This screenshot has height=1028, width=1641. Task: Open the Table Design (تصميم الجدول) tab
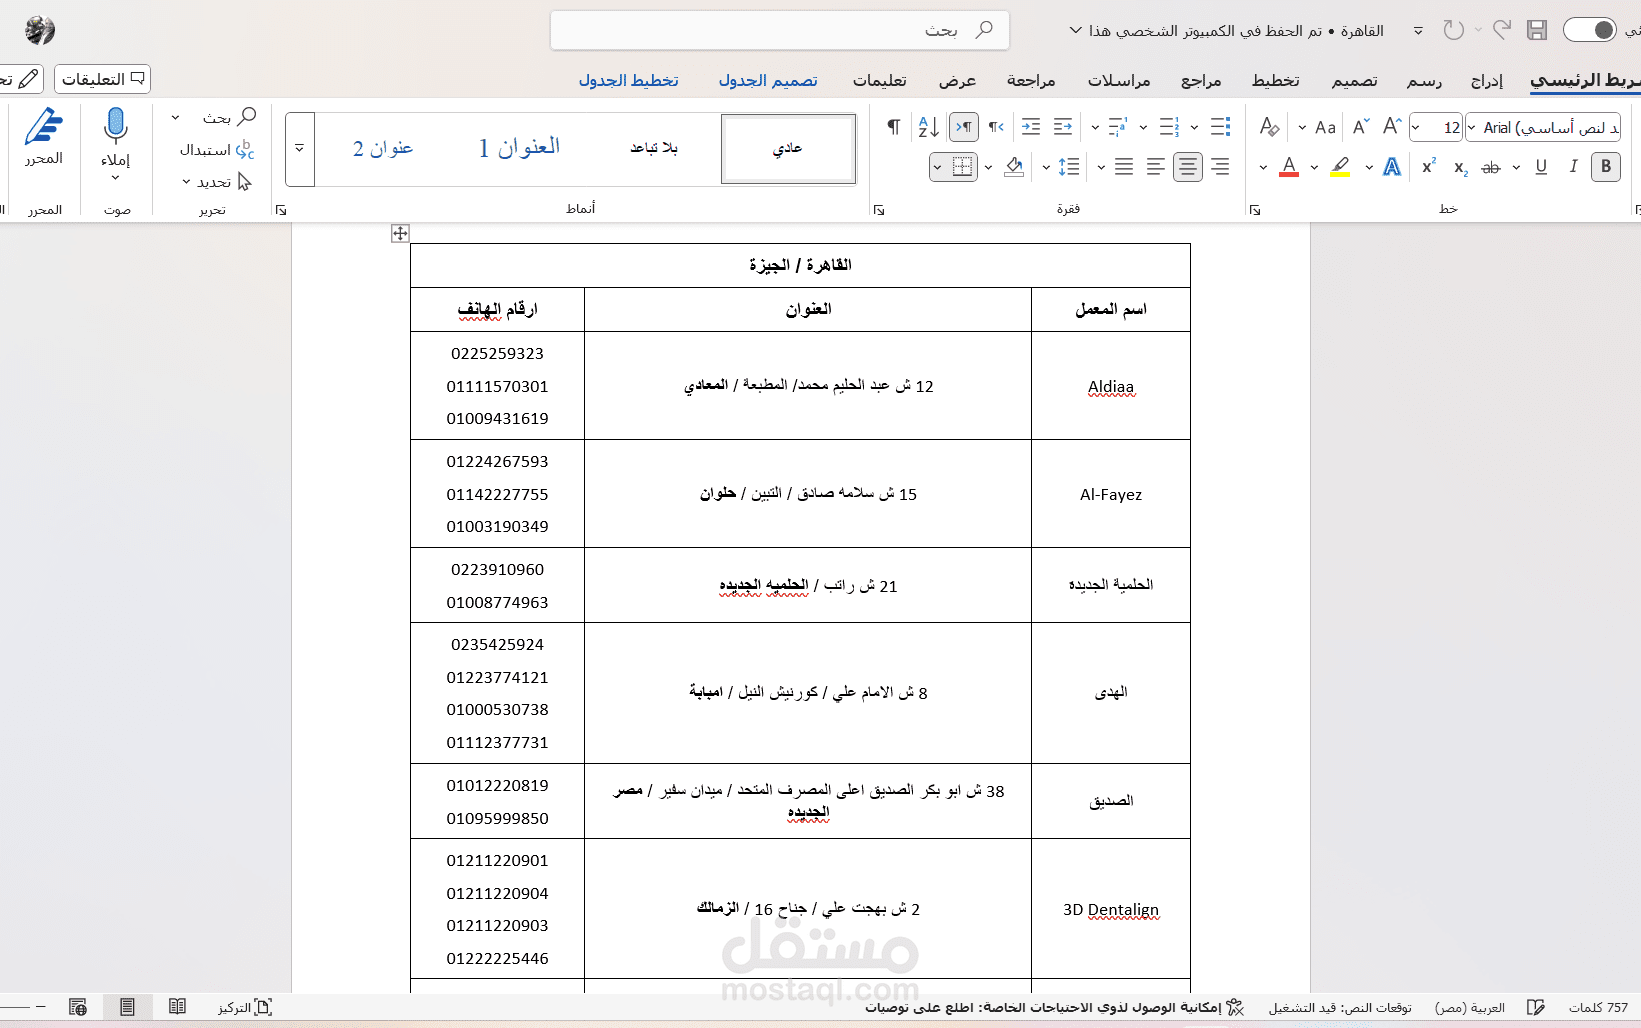pyautogui.click(x=768, y=80)
